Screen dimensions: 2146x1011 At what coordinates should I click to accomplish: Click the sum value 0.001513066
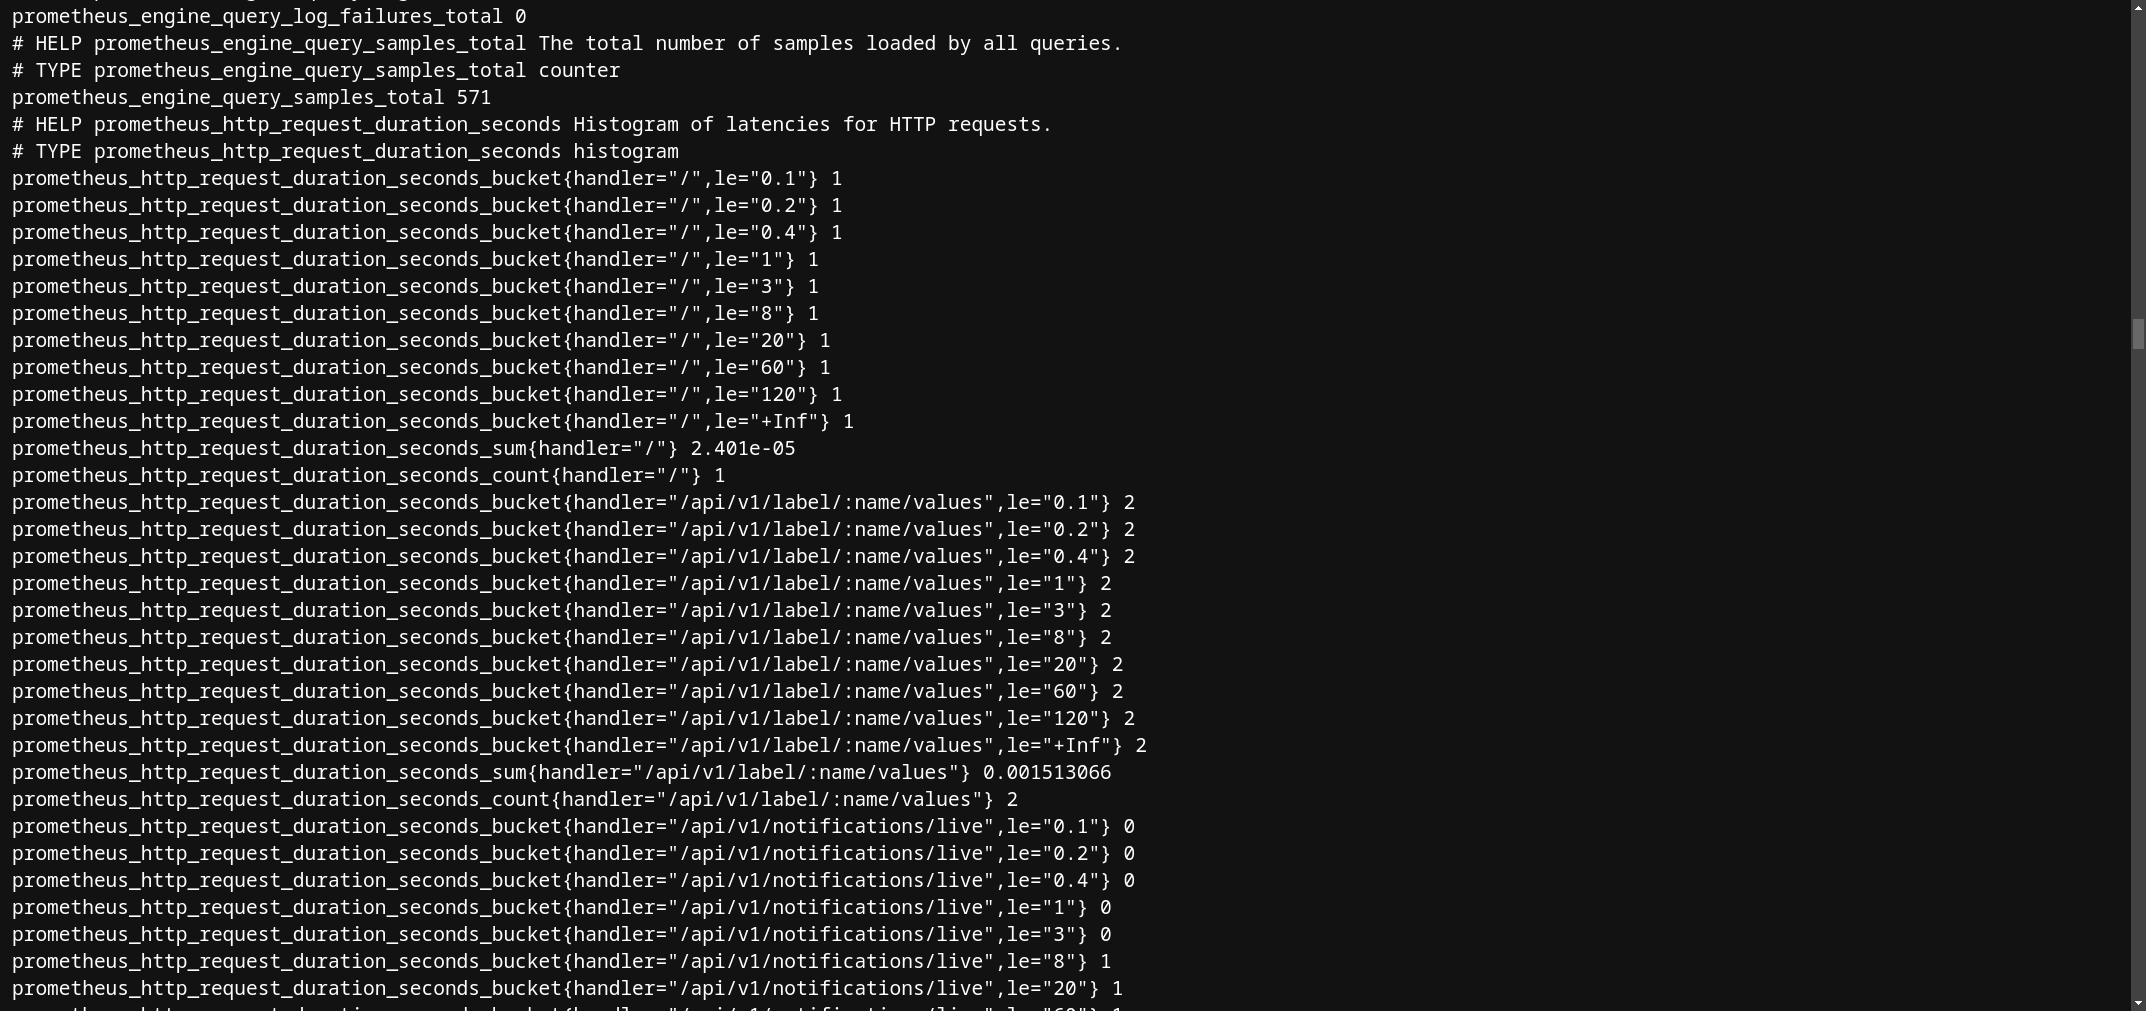point(1046,773)
